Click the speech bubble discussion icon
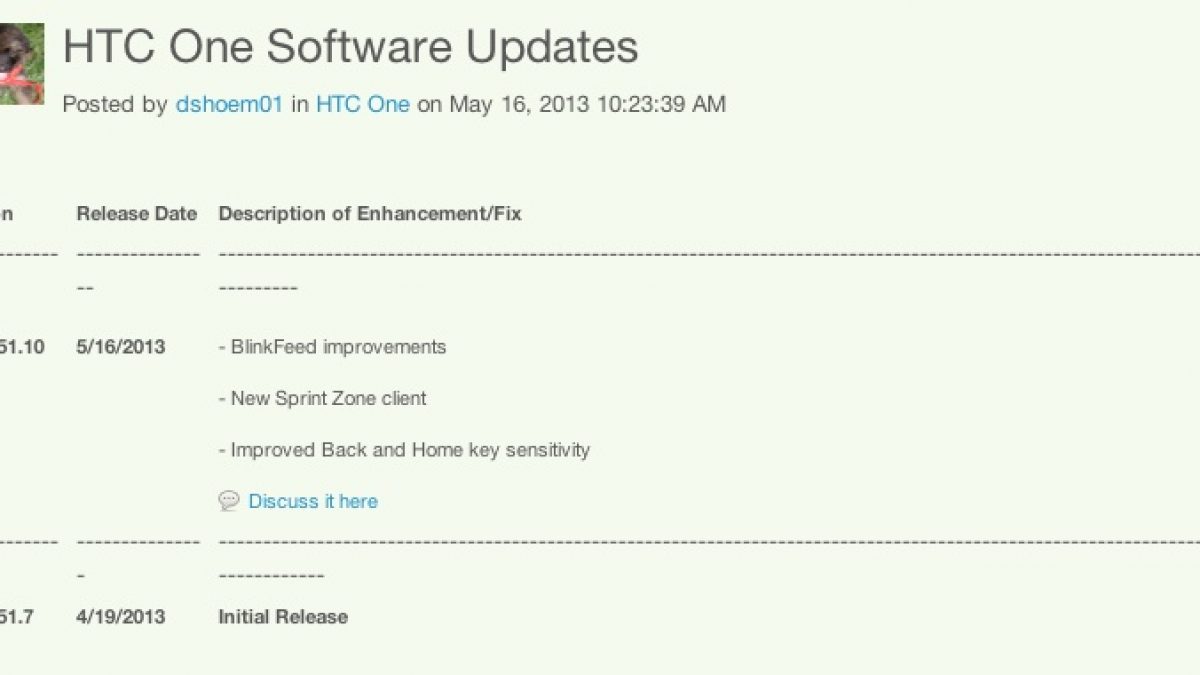Viewport: 1200px width, 675px height. coord(228,501)
